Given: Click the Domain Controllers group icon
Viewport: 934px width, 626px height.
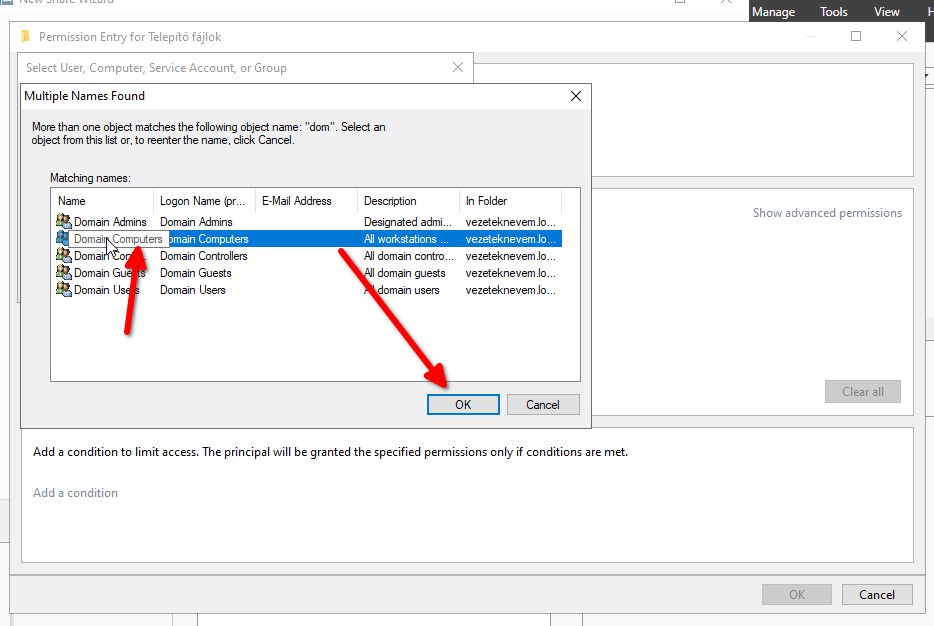Looking at the screenshot, I should 64,256.
